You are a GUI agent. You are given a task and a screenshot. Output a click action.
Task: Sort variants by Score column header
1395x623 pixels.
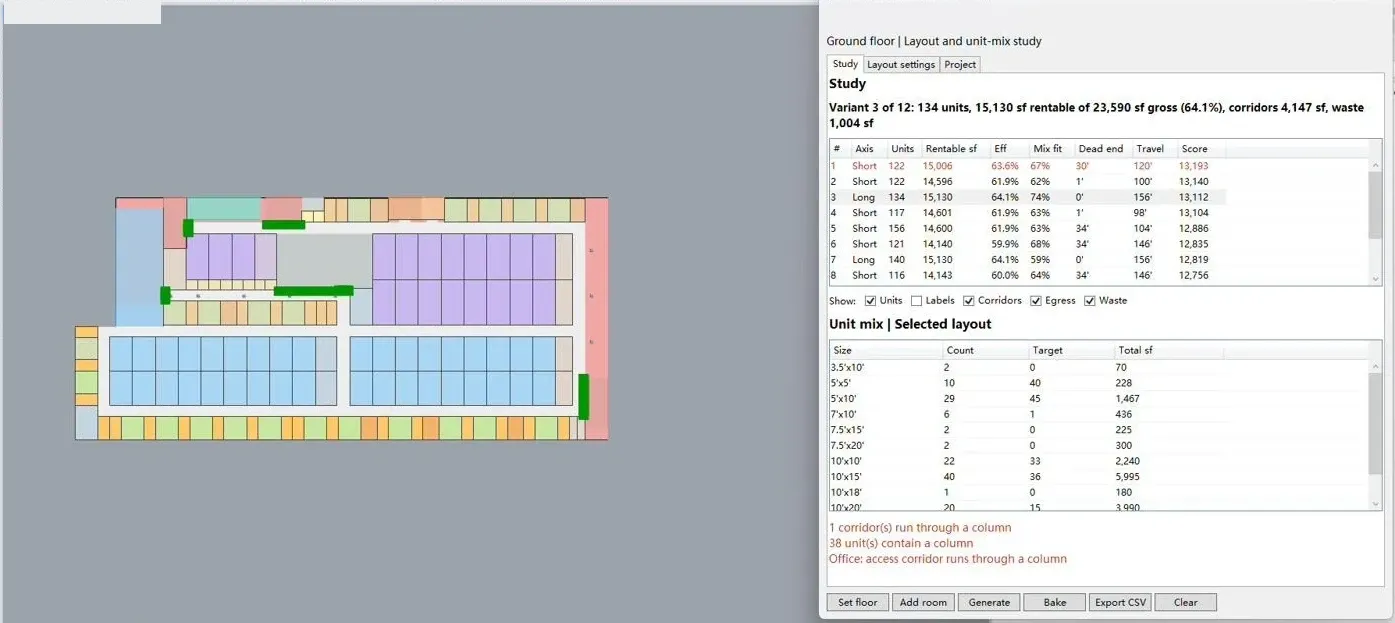click(x=1200, y=149)
